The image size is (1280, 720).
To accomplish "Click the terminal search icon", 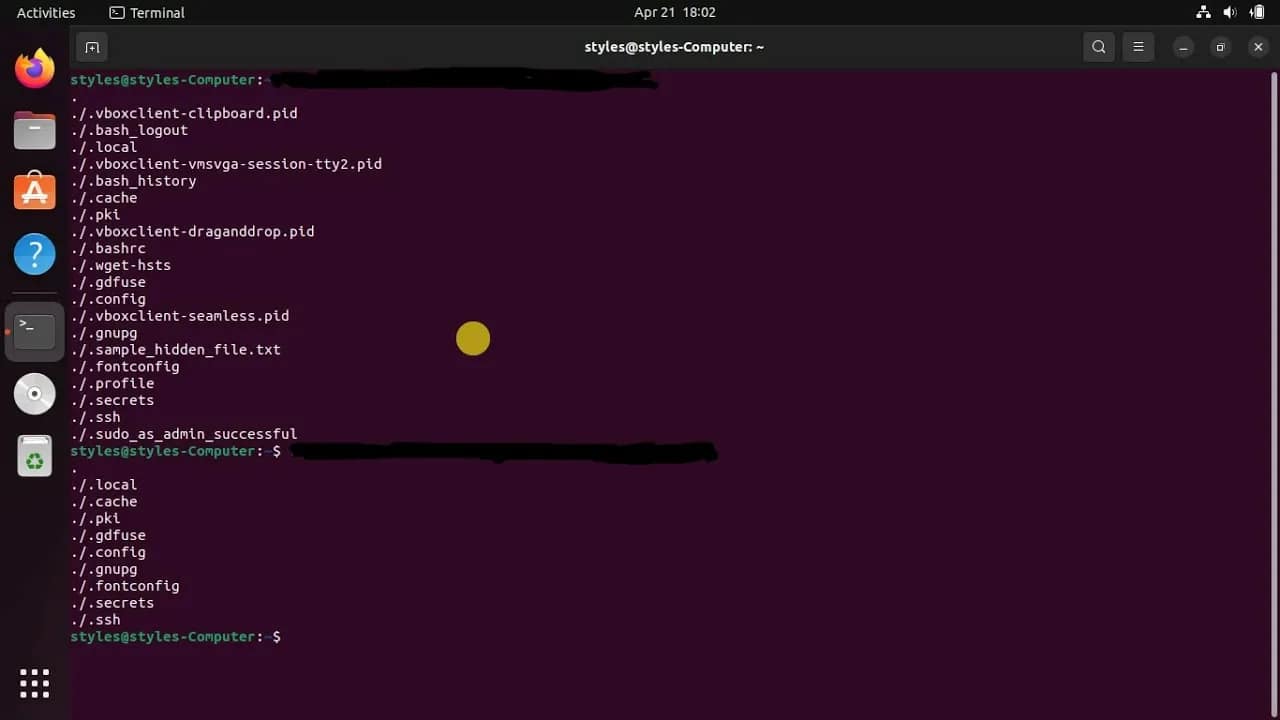I will click(x=1099, y=47).
